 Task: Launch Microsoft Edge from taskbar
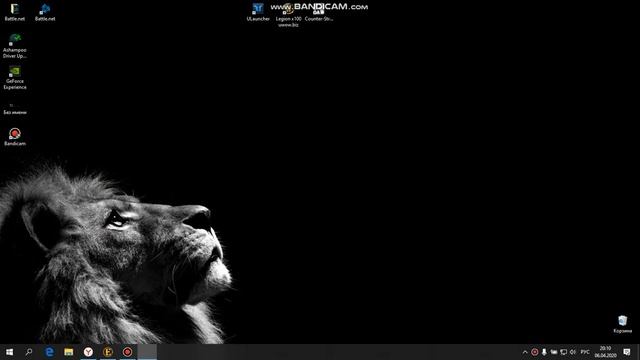49,352
